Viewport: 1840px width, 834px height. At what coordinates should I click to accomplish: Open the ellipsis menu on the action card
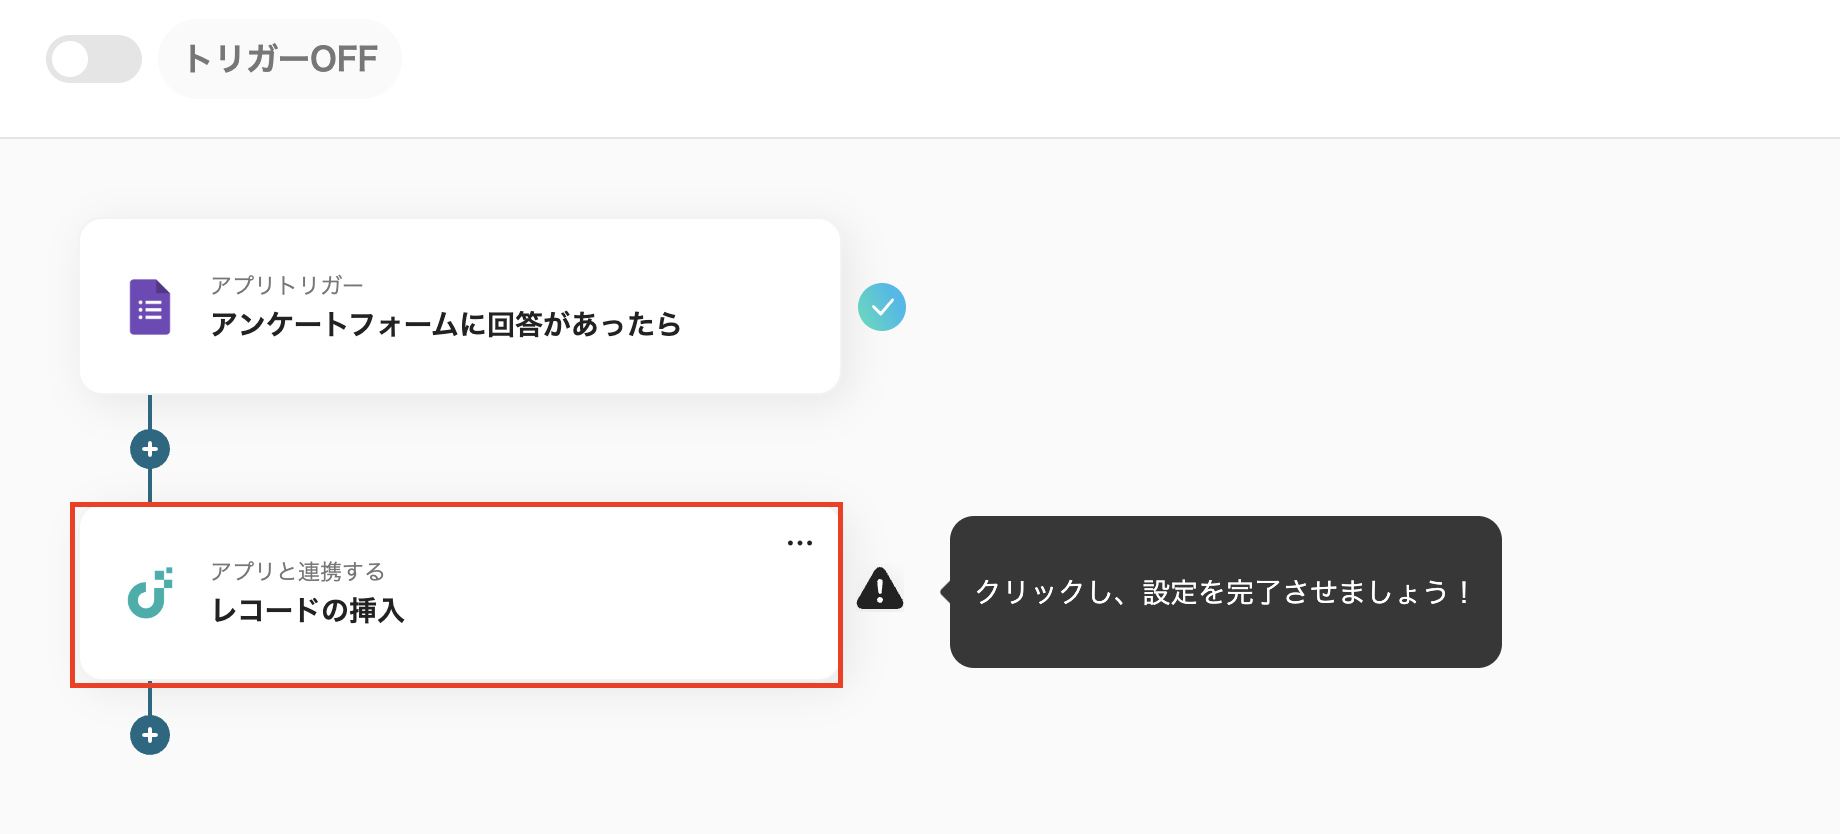[799, 542]
